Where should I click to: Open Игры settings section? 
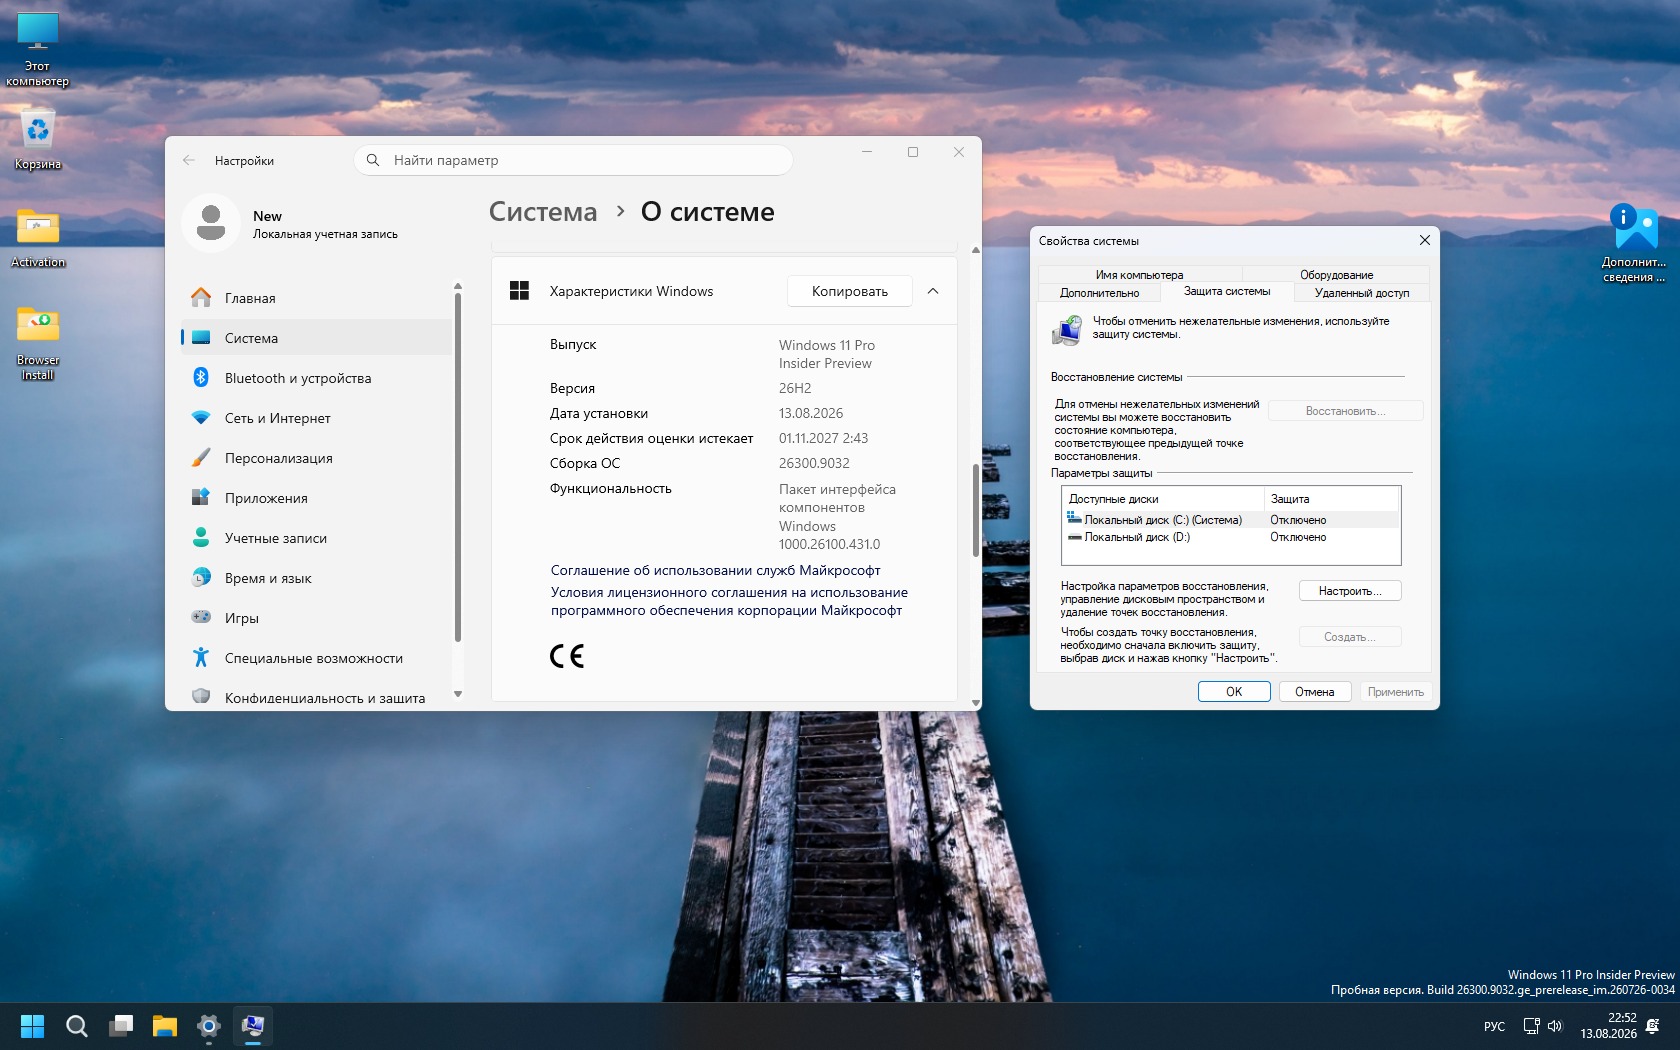tap(316, 618)
